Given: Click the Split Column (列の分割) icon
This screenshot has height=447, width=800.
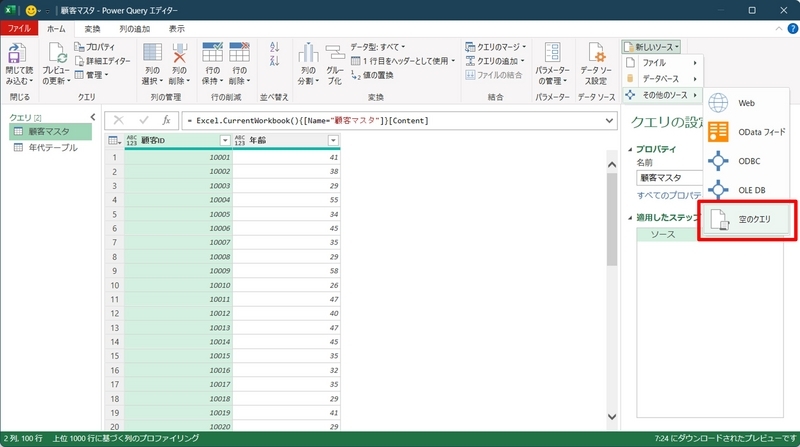Looking at the screenshot, I should click(x=308, y=53).
